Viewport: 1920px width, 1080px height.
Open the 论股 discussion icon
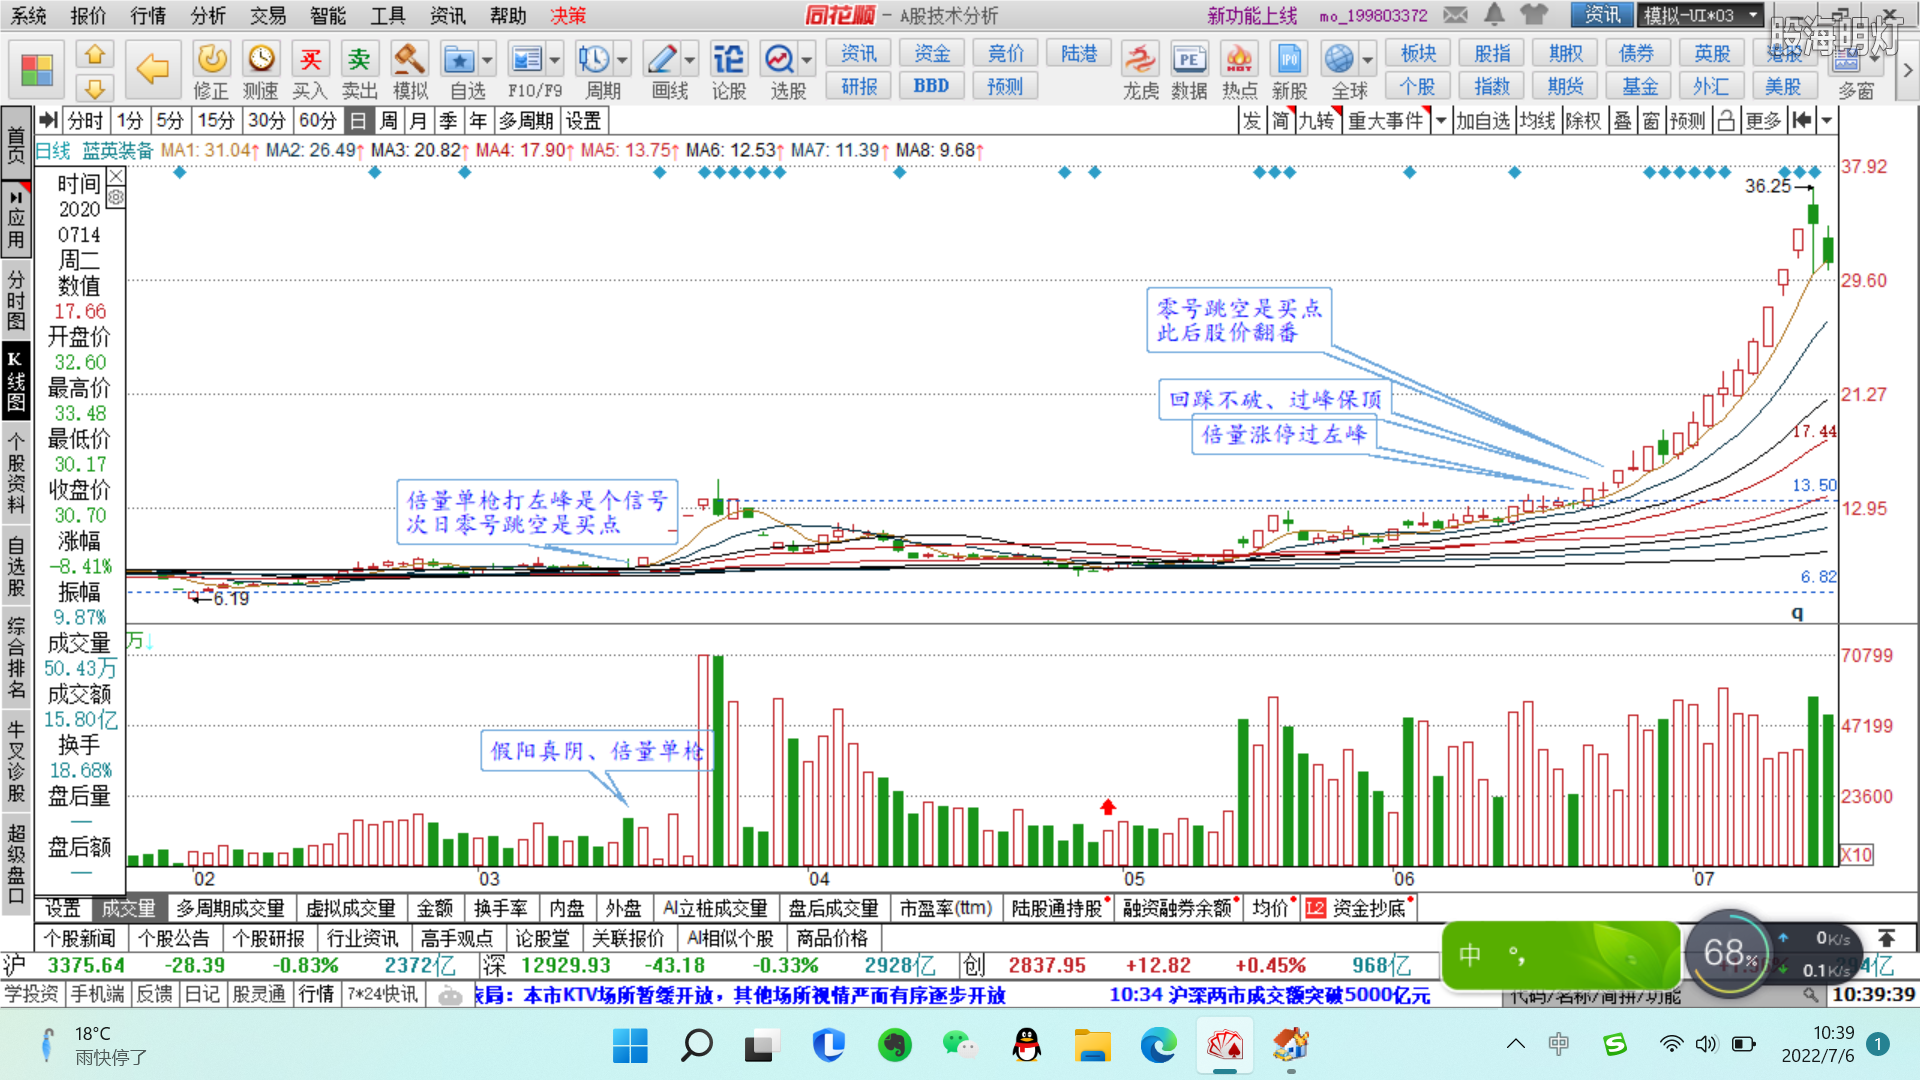729,59
